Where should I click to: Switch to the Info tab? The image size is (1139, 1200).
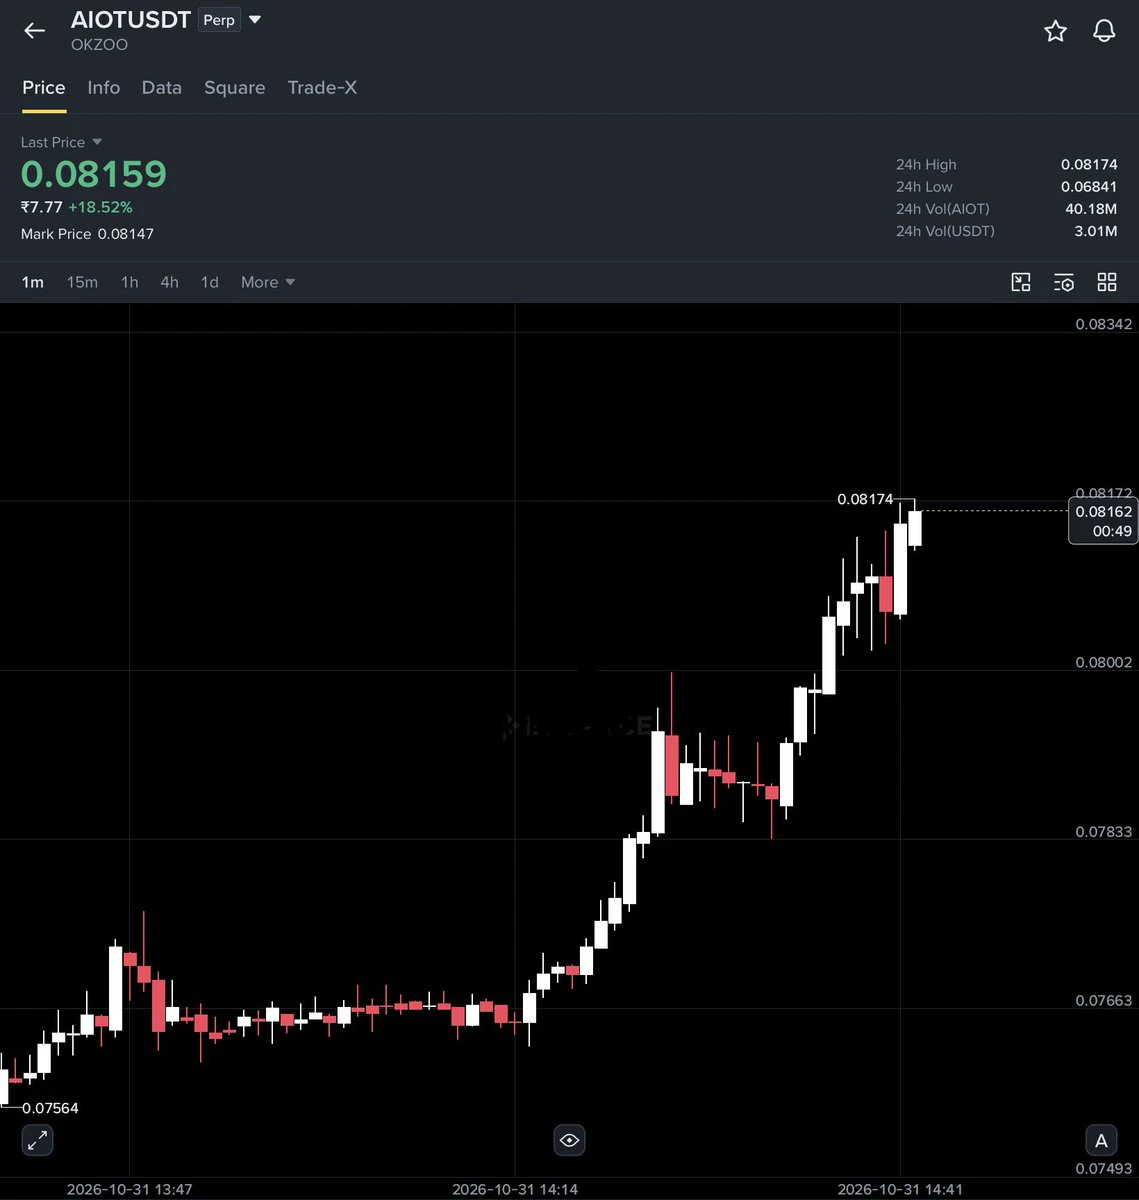pos(104,88)
